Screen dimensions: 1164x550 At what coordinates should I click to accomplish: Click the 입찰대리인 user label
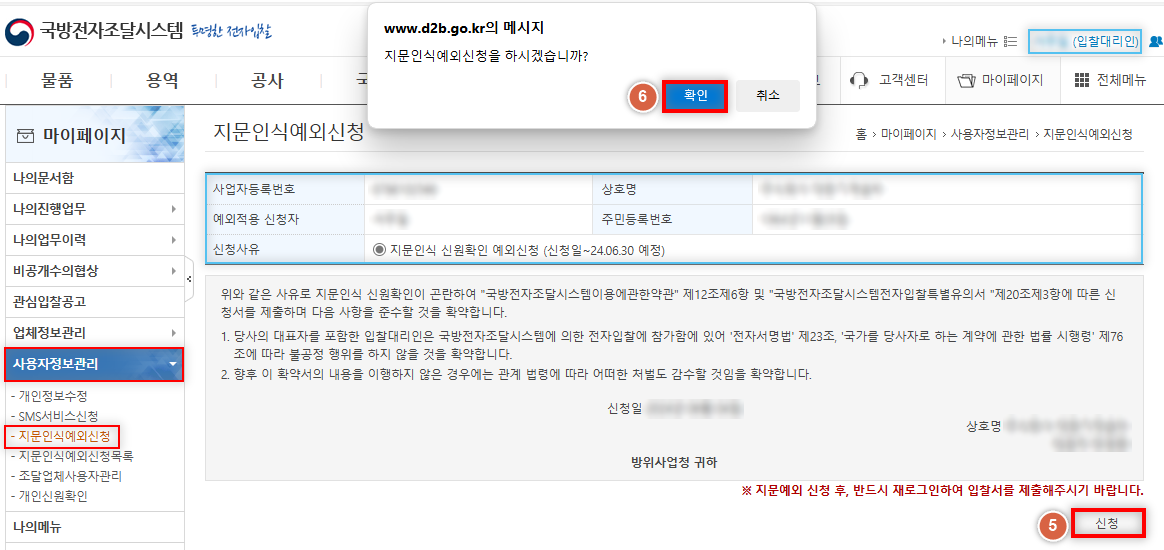(1105, 42)
